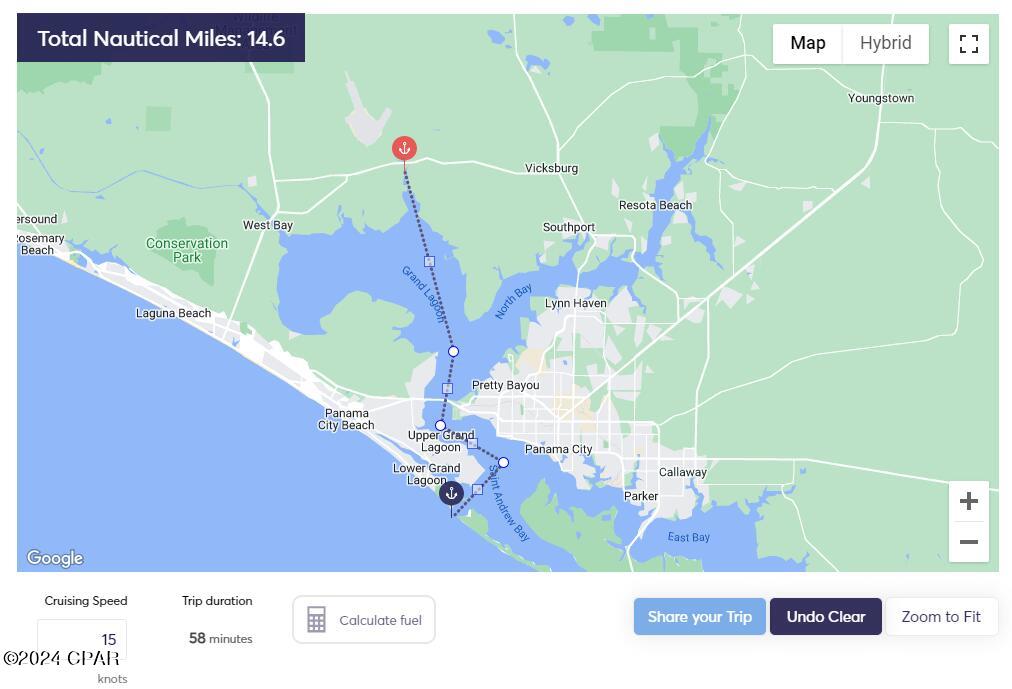Image resolution: width=1012 pixels, height=689 pixels.
Task: Switch to Map view
Action: (808, 43)
